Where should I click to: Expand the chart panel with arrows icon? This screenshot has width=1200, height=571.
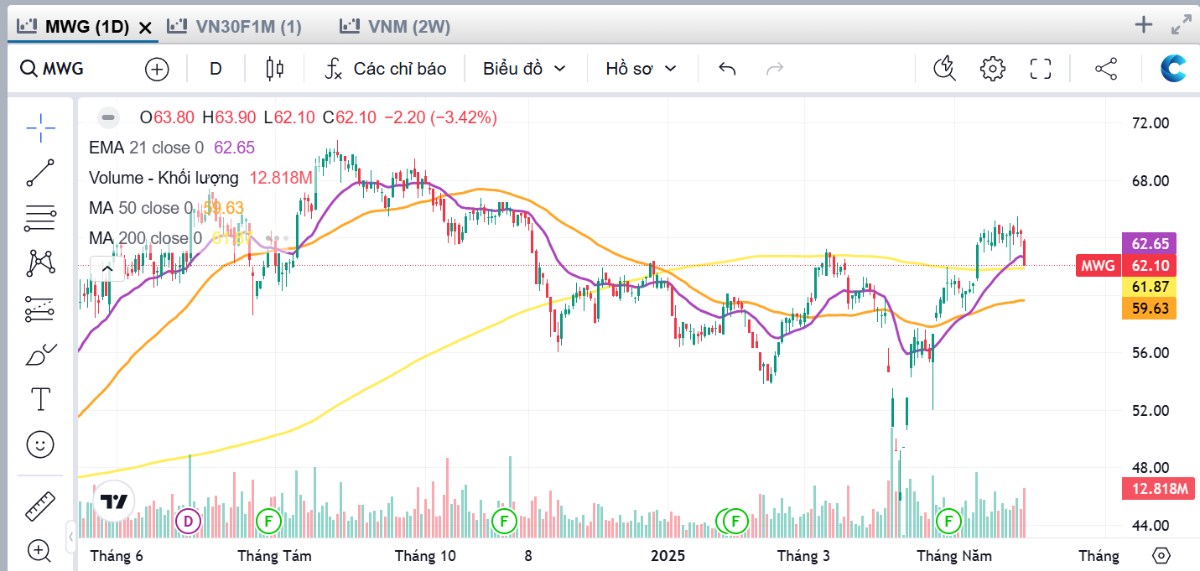[1180, 26]
